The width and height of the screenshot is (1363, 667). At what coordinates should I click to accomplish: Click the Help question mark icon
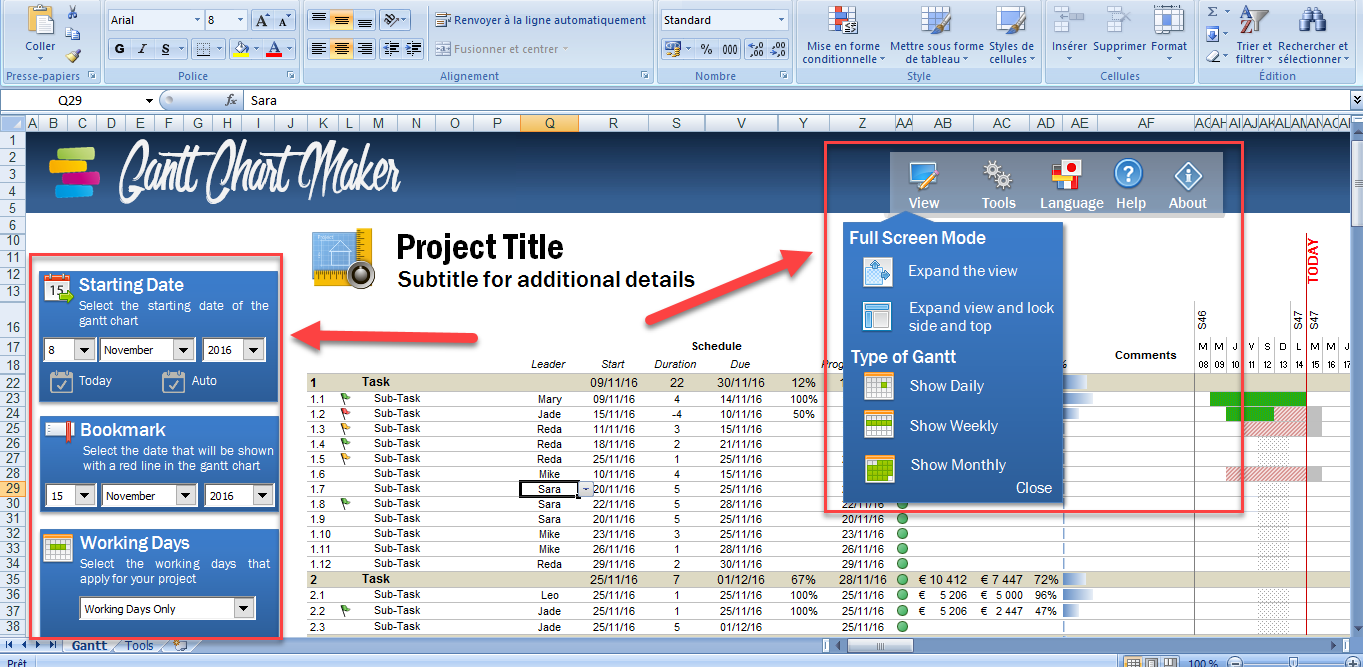coord(1128,175)
